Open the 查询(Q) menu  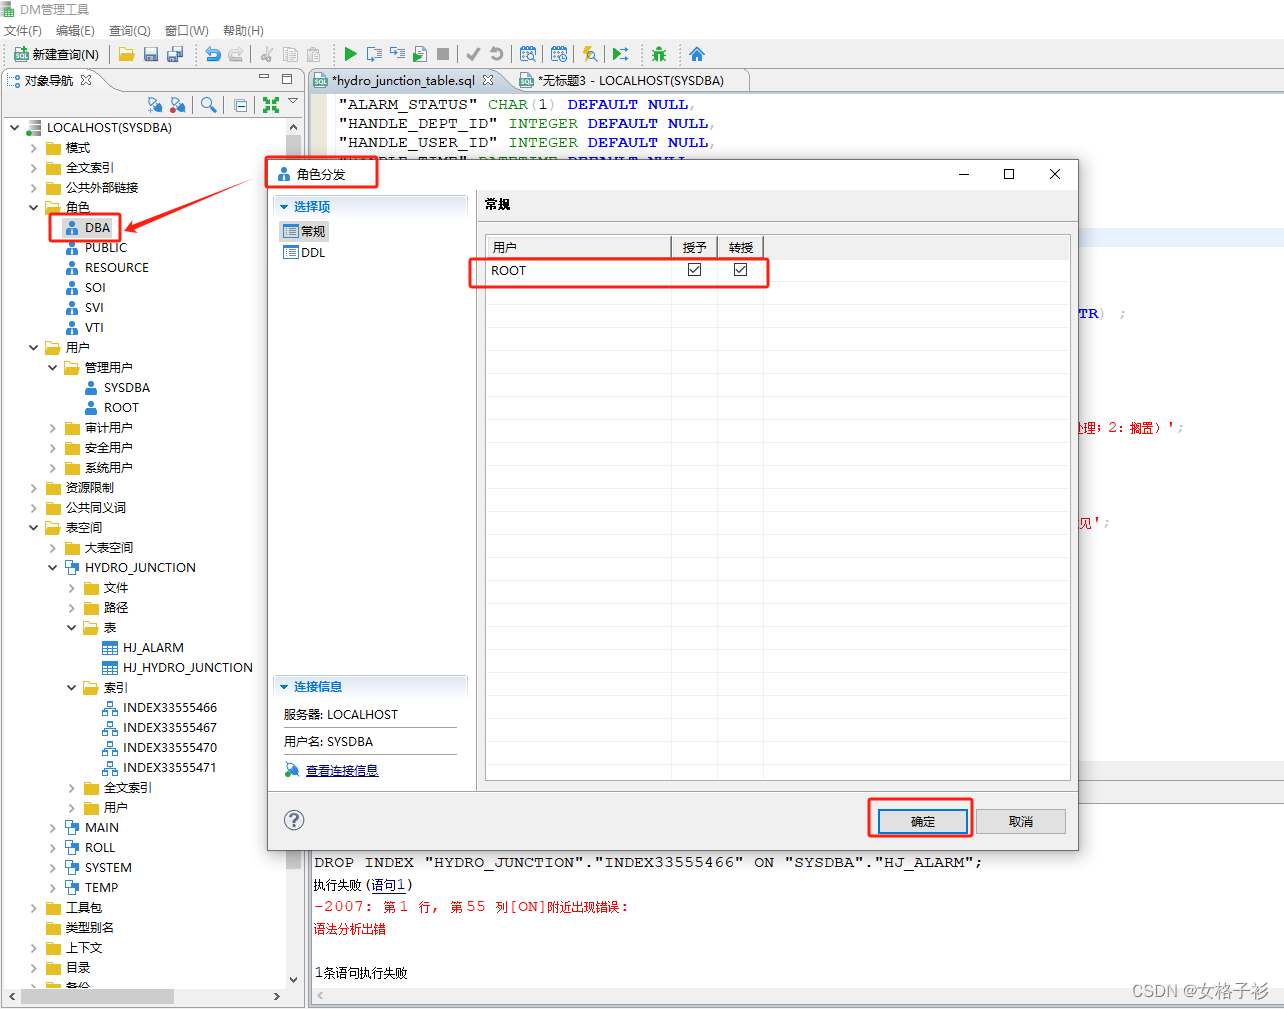point(129,30)
